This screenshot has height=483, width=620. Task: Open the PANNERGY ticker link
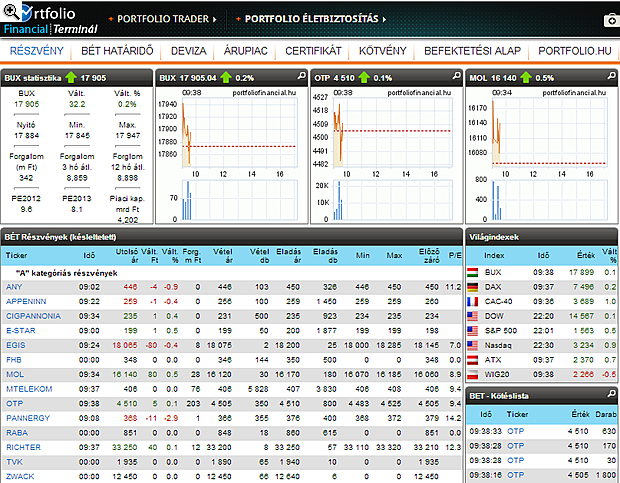pyautogui.click(x=28, y=418)
